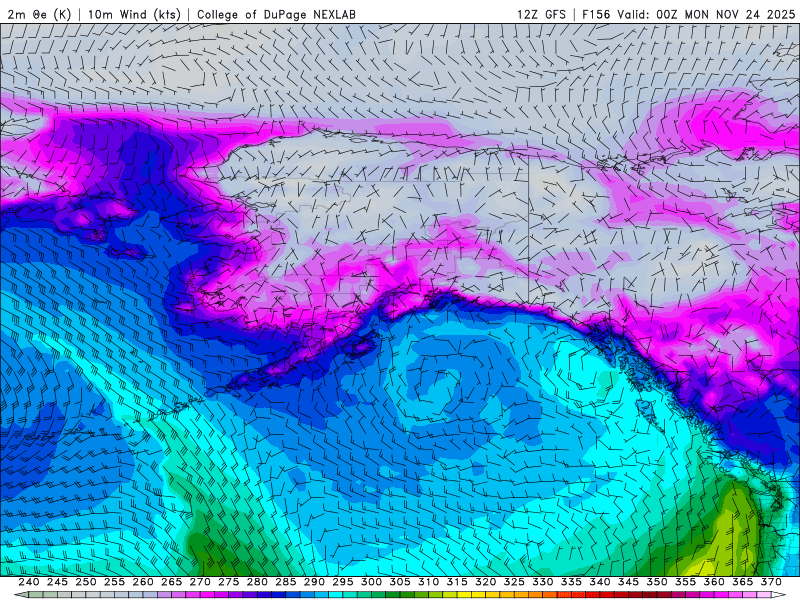Click the 365 color scale label
This screenshot has height=600, width=800.
click(743, 582)
